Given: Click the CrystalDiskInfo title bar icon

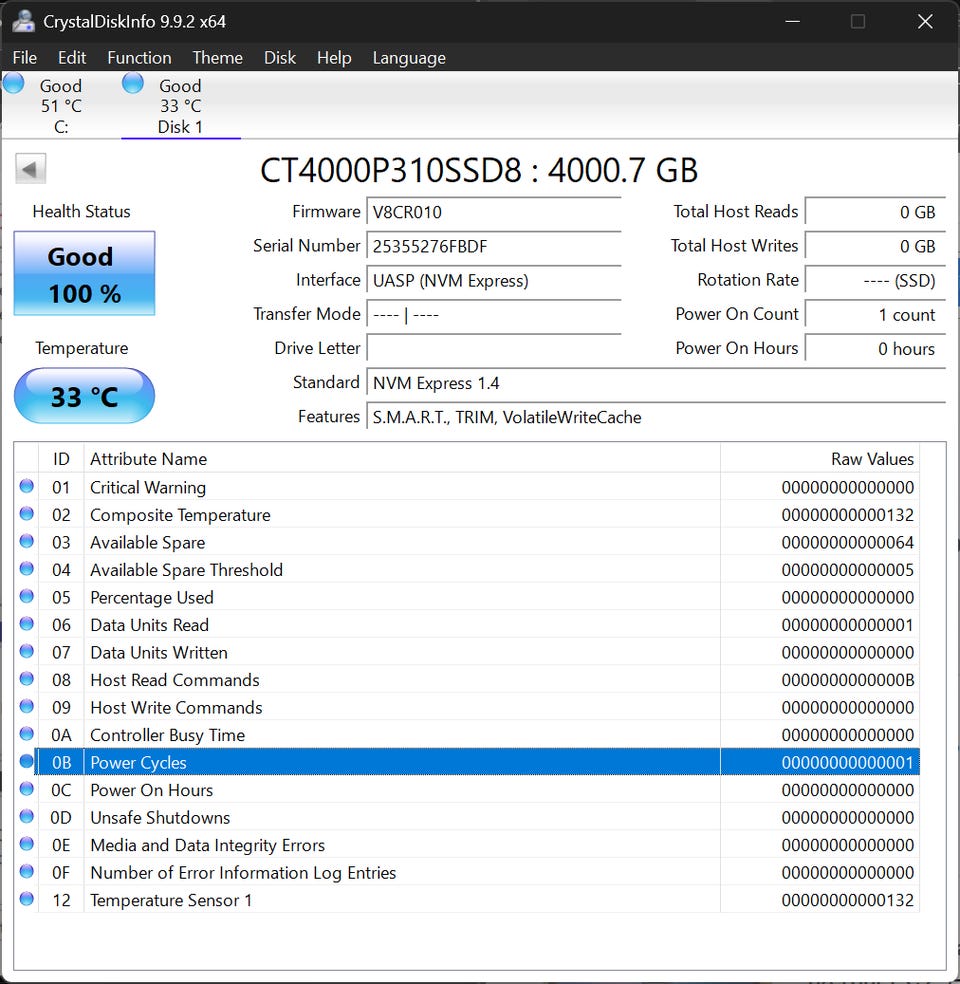Looking at the screenshot, I should point(23,21).
